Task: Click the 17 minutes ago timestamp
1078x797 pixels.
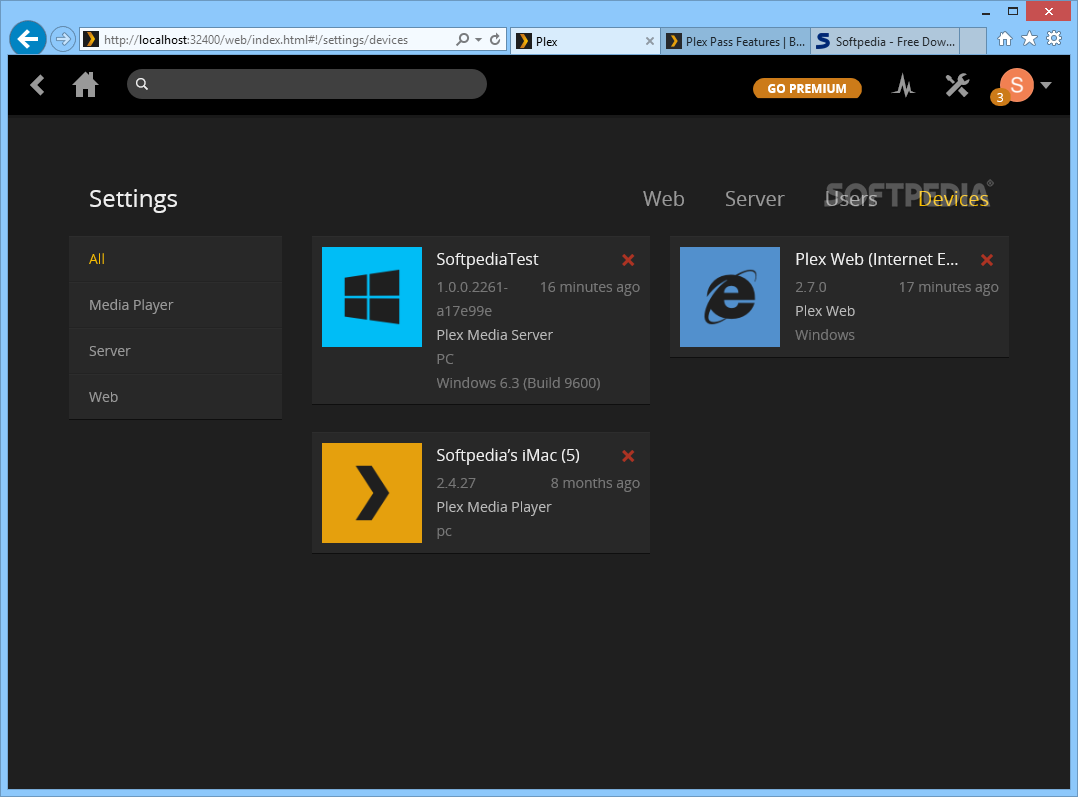Action: tap(949, 287)
